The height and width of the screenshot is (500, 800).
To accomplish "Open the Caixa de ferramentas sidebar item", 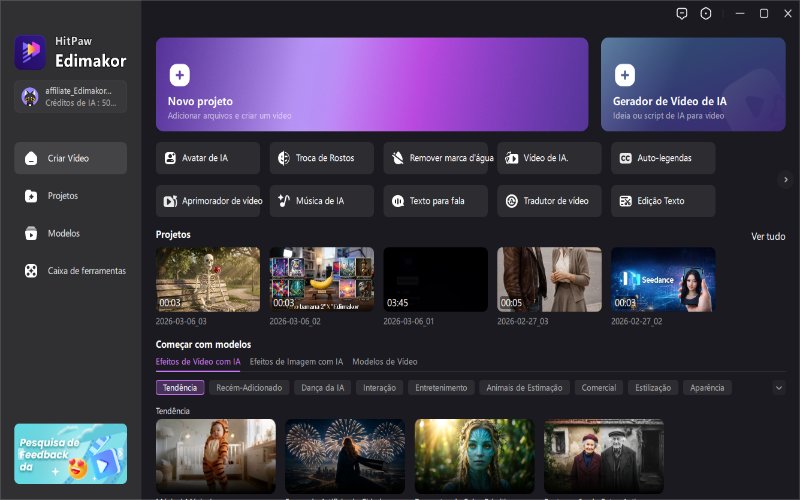I will [70, 271].
